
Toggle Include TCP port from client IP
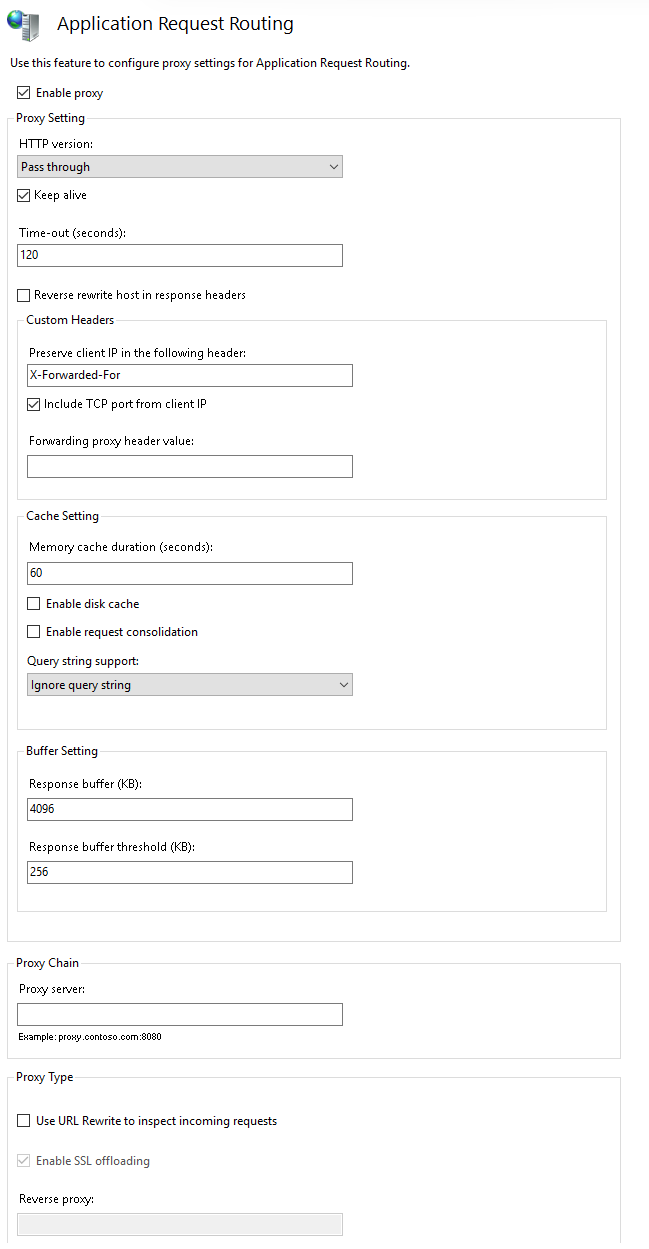[x=35, y=404]
